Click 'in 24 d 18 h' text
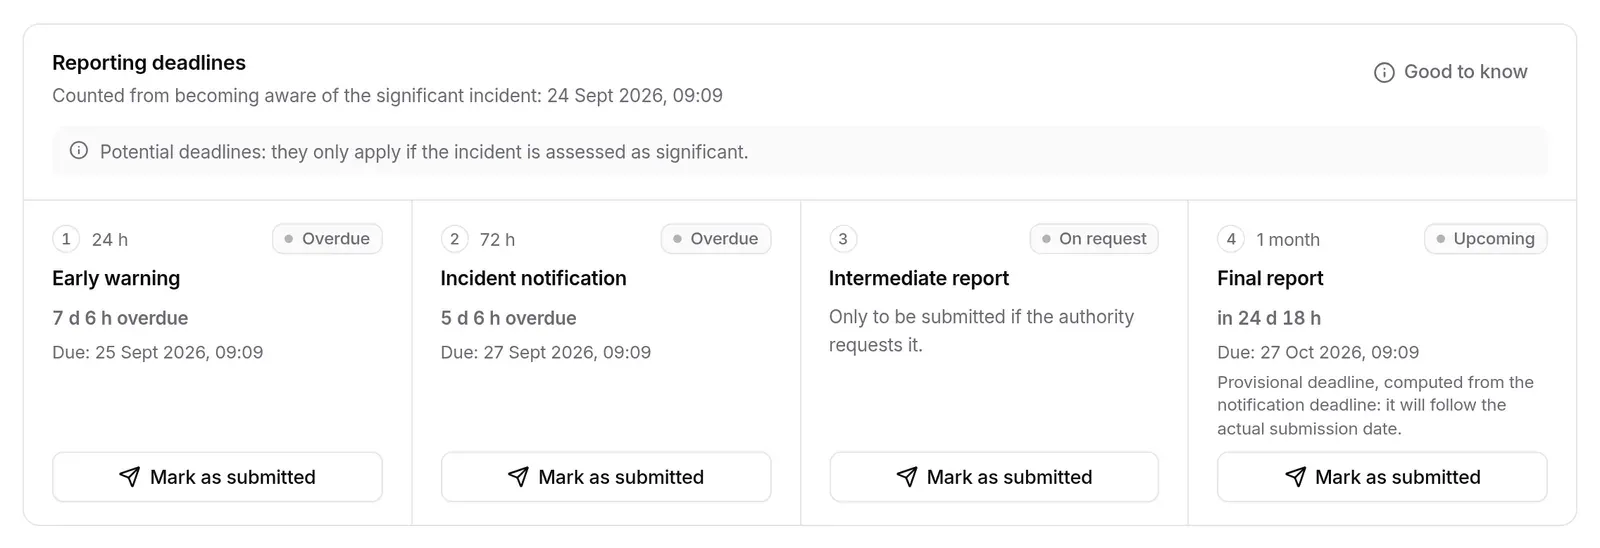Image resolution: width=1600 pixels, height=548 pixels. (1269, 318)
